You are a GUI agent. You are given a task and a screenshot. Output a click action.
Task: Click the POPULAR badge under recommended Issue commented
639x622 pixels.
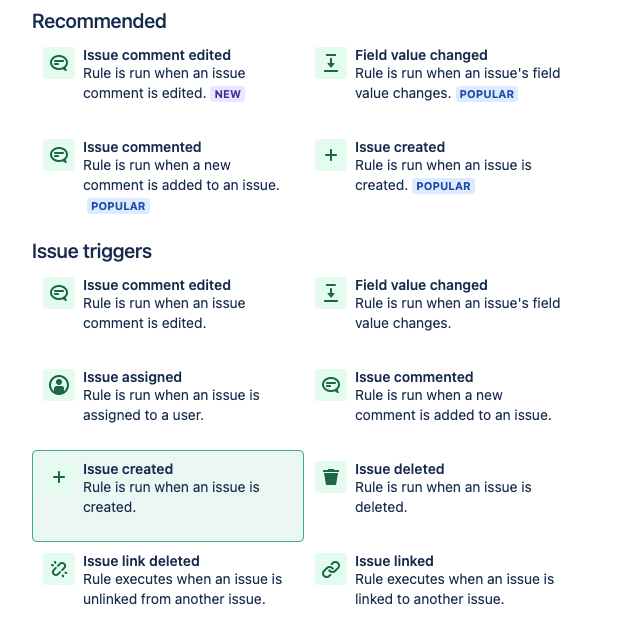(118, 206)
